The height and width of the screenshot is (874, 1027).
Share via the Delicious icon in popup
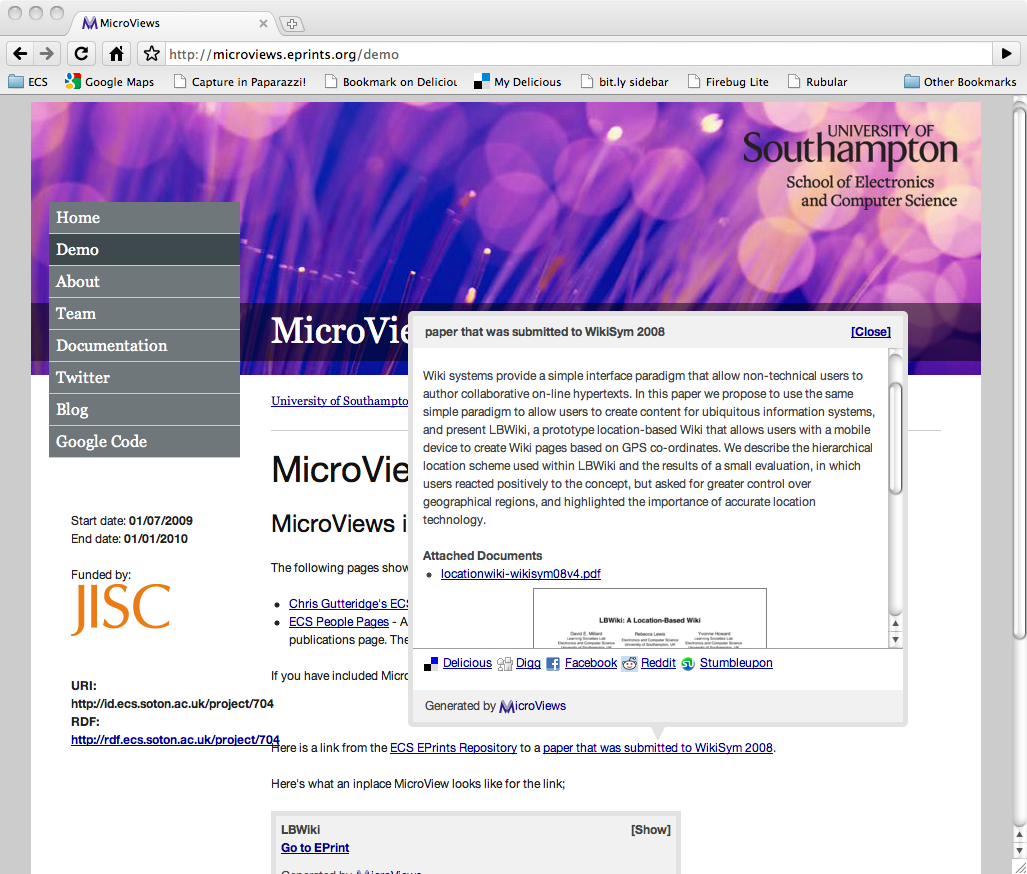pyautogui.click(x=431, y=664)
